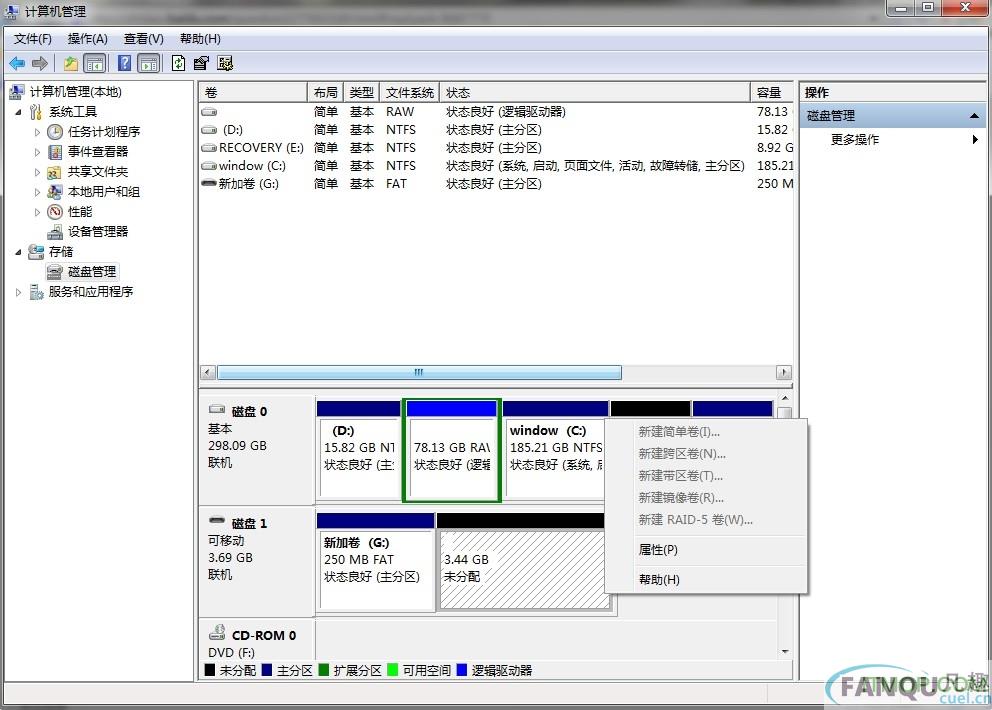Sort by Status (状态) column header

click(595, 92)
